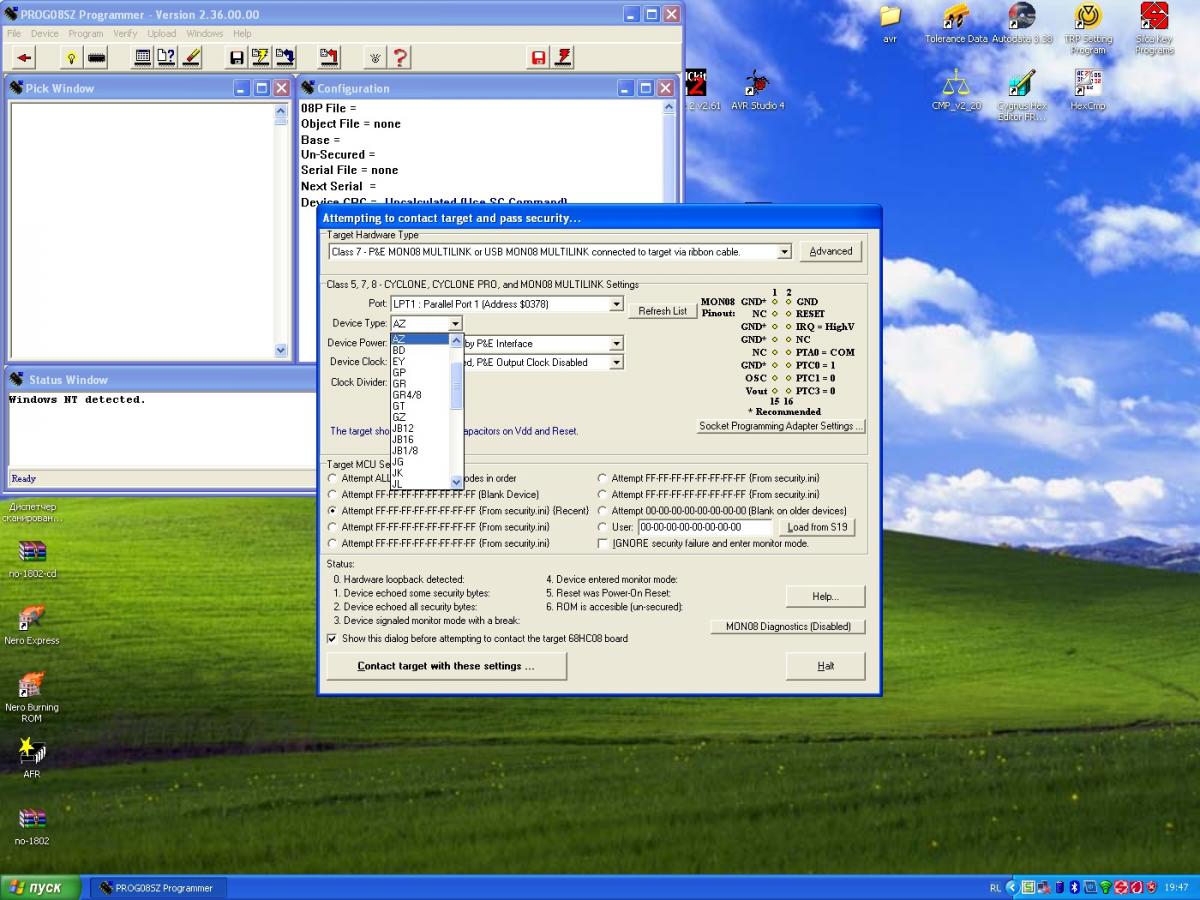Open Socket Programming Adapter Settings
1200x900 pixels.
pos(781,426)
